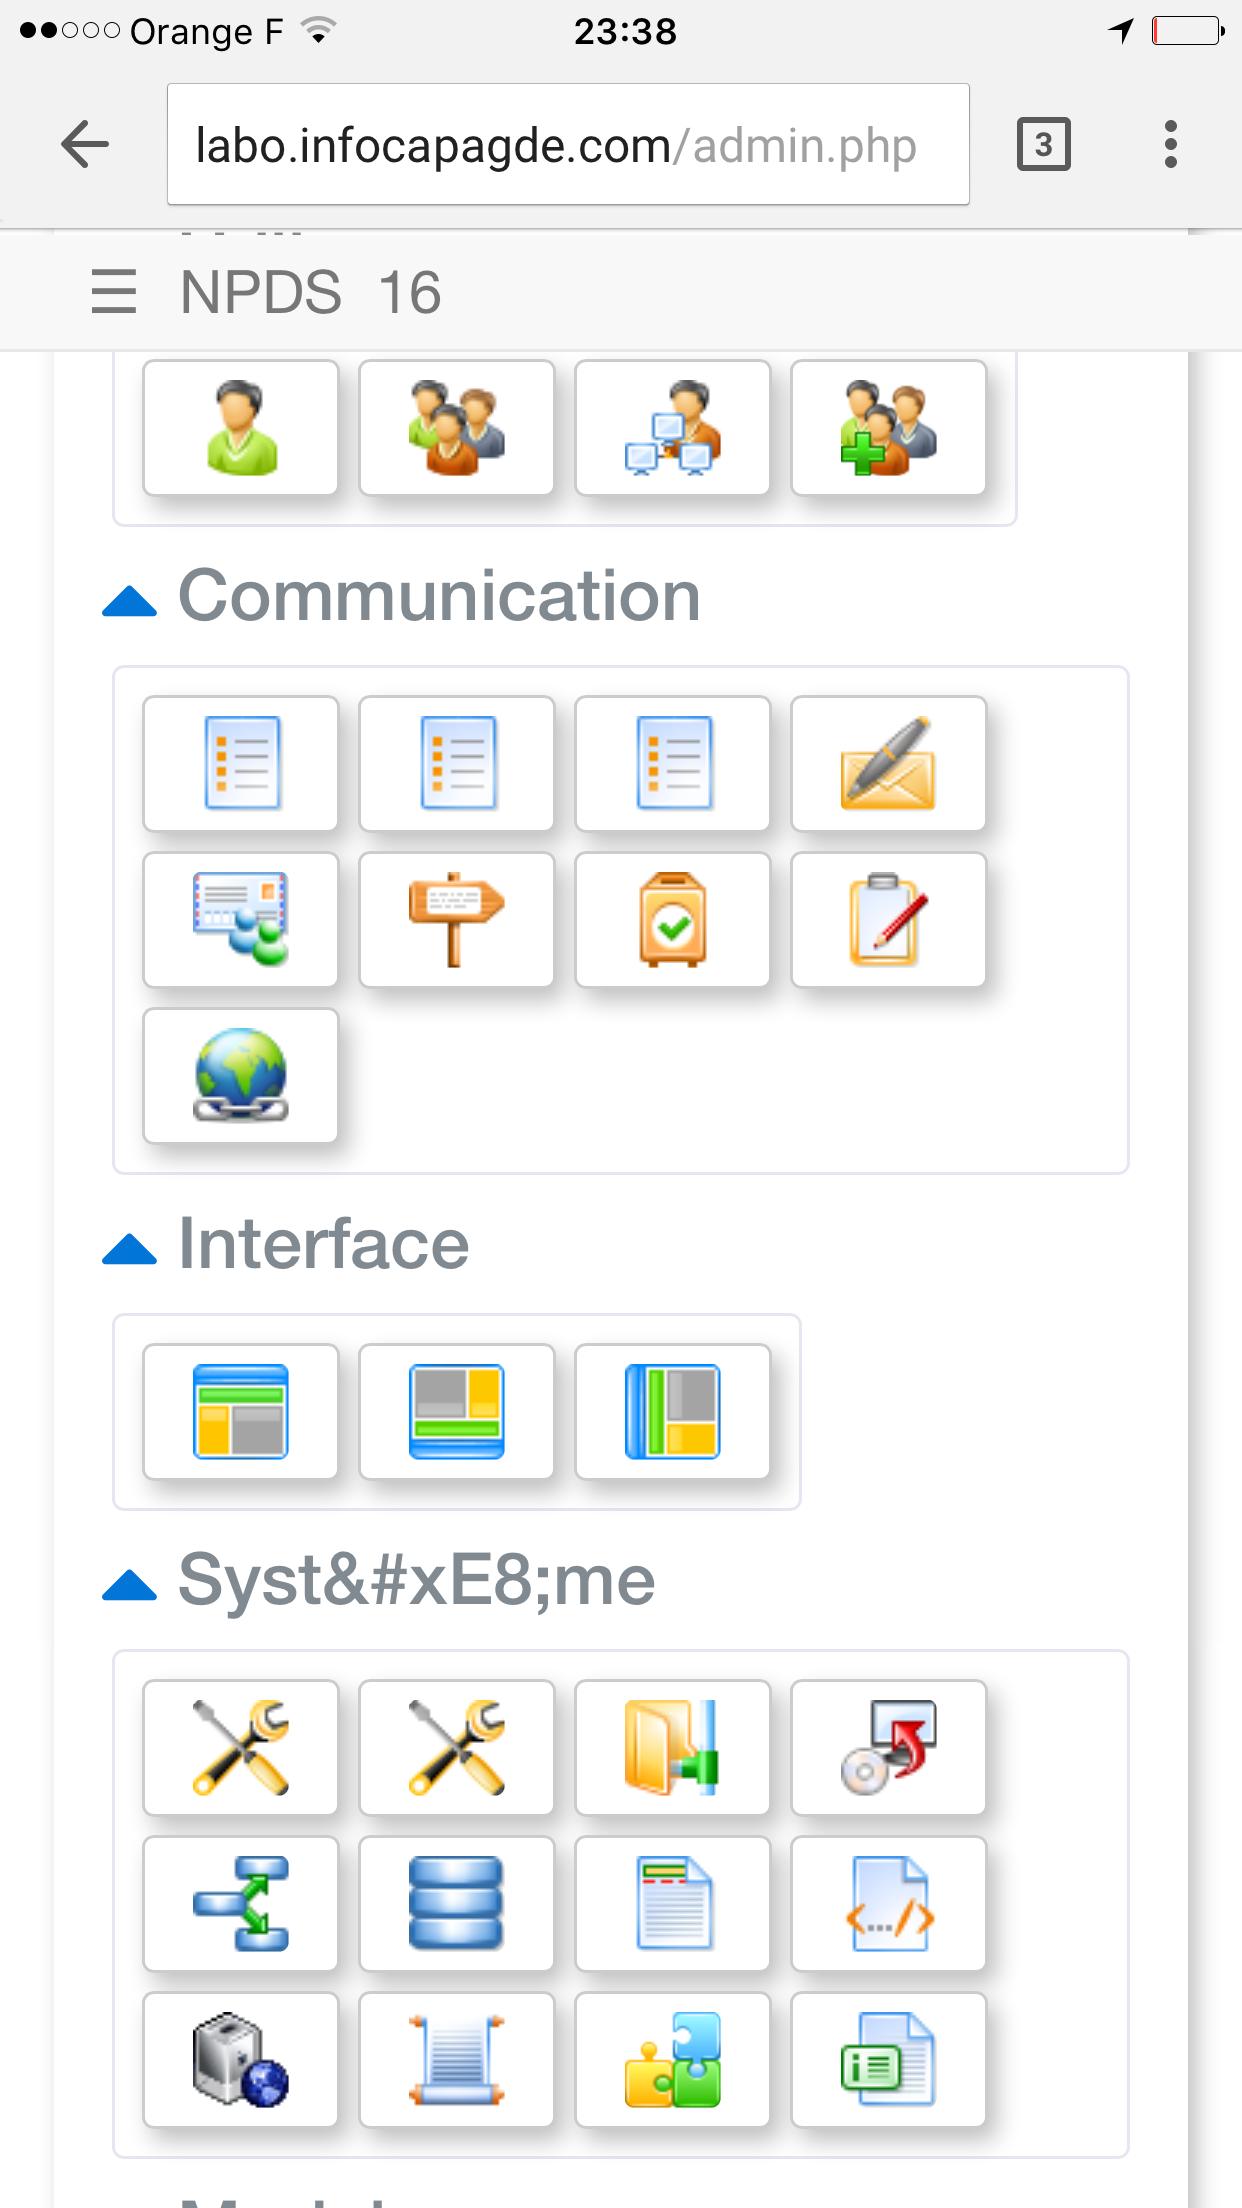Open the blue database stack icon
This screenshot has height=2208, width=1242.
(456, 1903)
